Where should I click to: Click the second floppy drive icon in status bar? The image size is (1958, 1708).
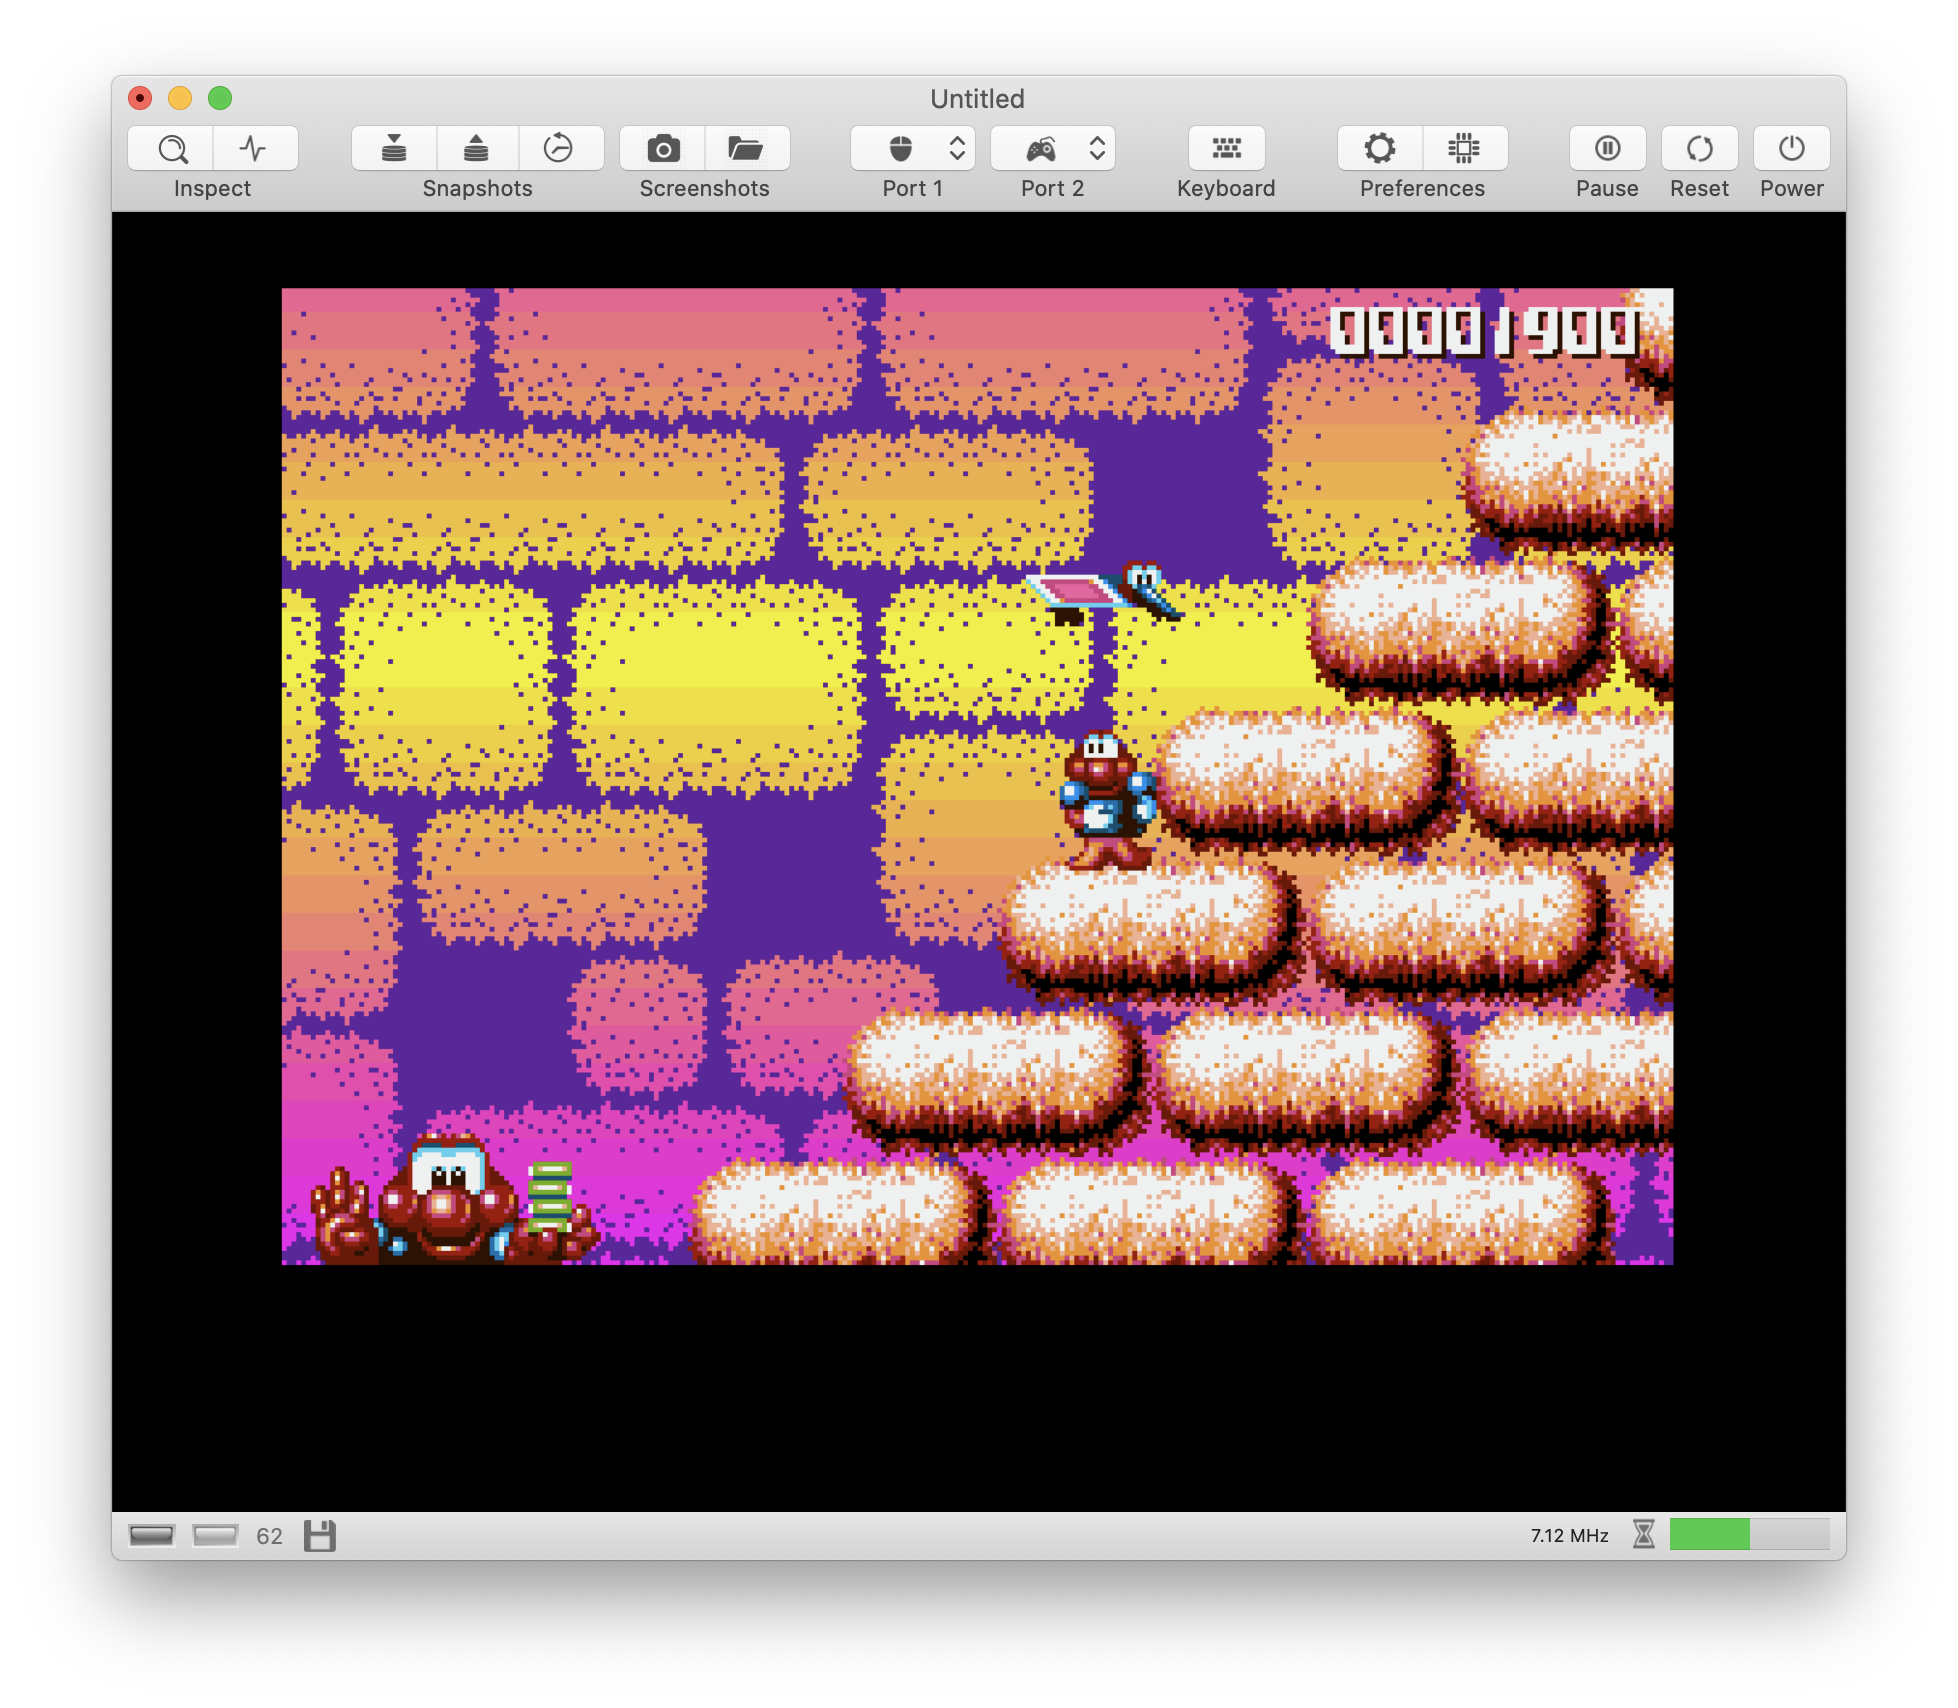(x=215, y=1535)
